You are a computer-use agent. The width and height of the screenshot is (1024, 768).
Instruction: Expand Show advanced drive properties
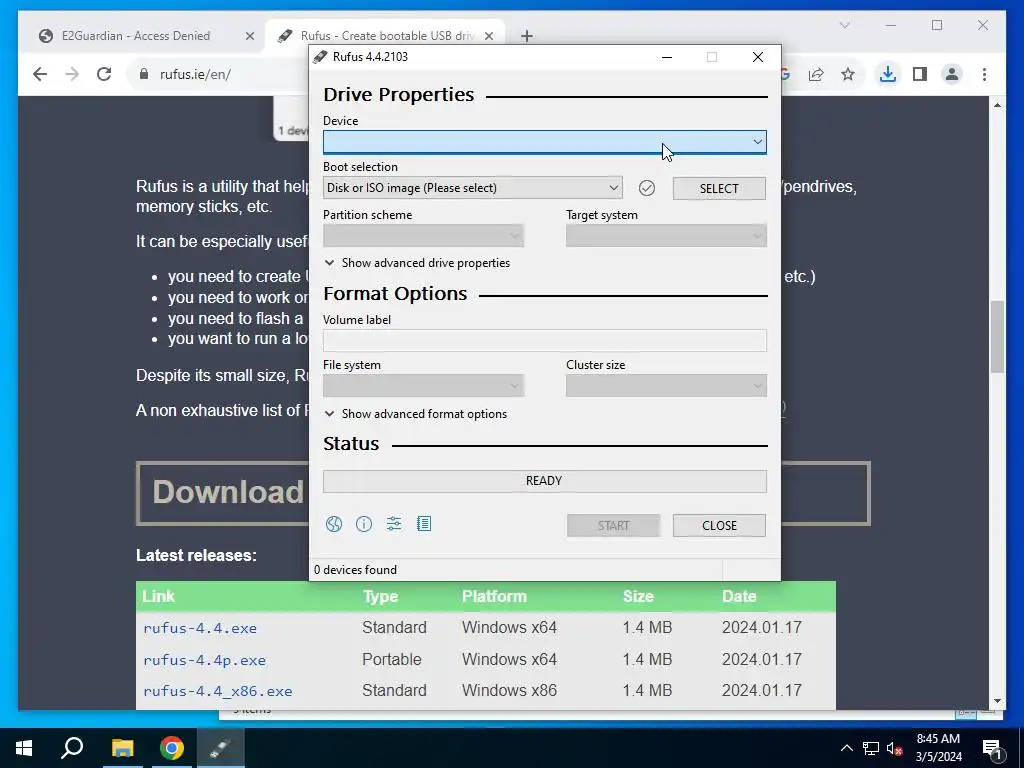417,263
